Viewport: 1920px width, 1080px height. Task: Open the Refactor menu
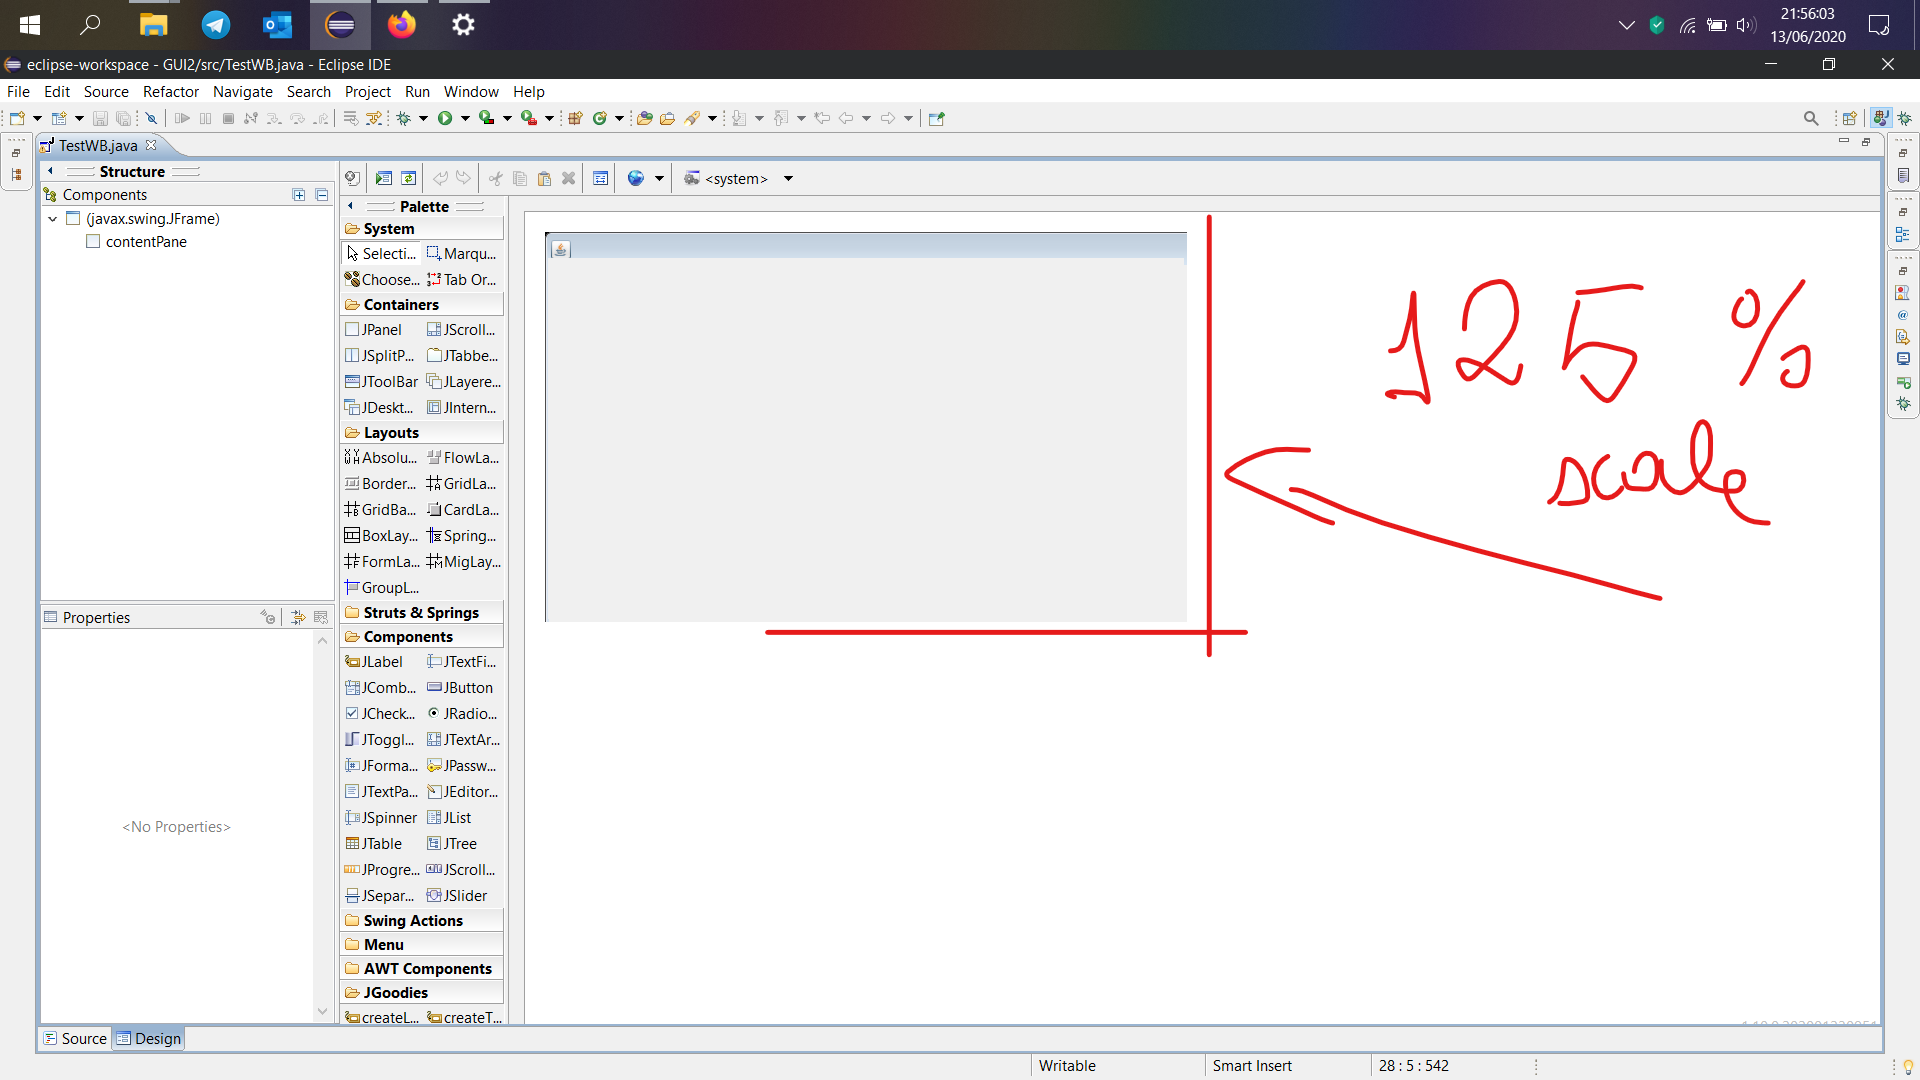[171, 91]
